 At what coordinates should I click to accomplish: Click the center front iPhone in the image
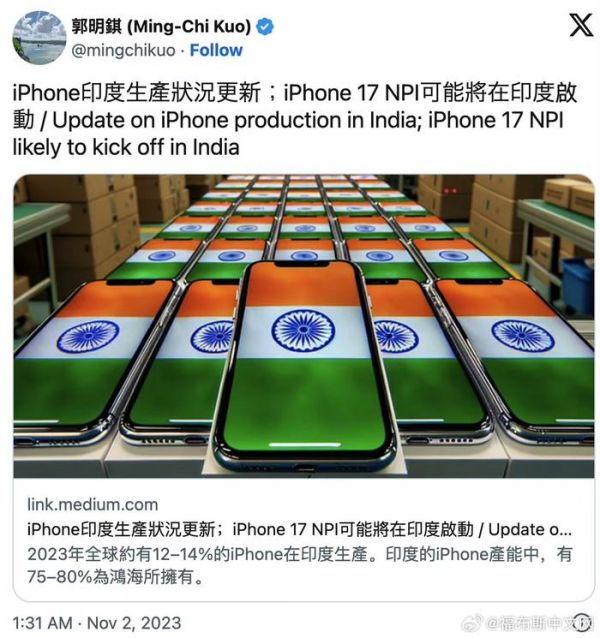point(305,364)
